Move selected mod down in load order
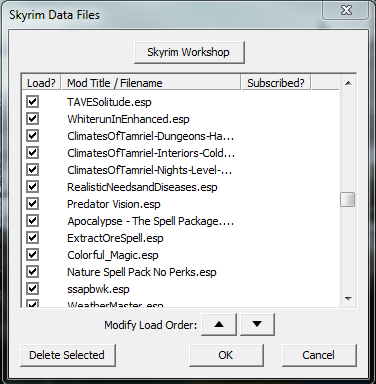 point(257,324)
